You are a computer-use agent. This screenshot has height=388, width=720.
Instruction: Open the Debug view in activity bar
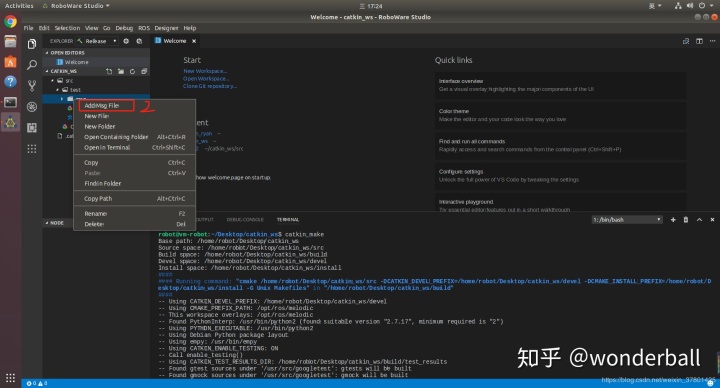32,107
